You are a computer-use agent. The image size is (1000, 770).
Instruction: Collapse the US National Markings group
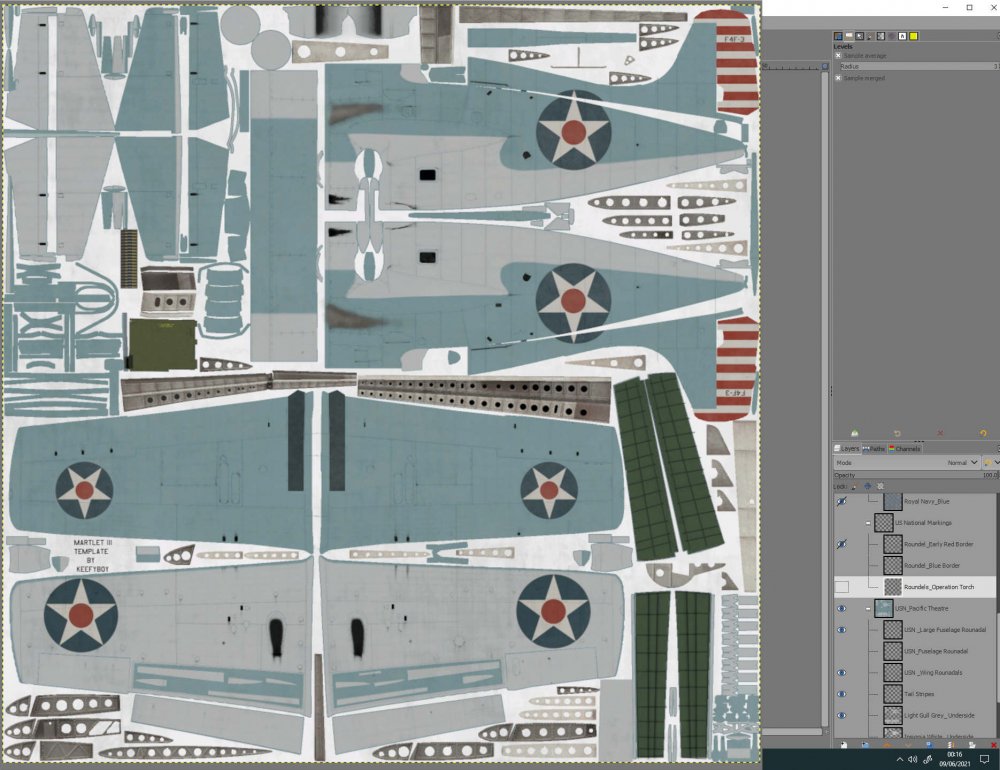click(868, 522)
